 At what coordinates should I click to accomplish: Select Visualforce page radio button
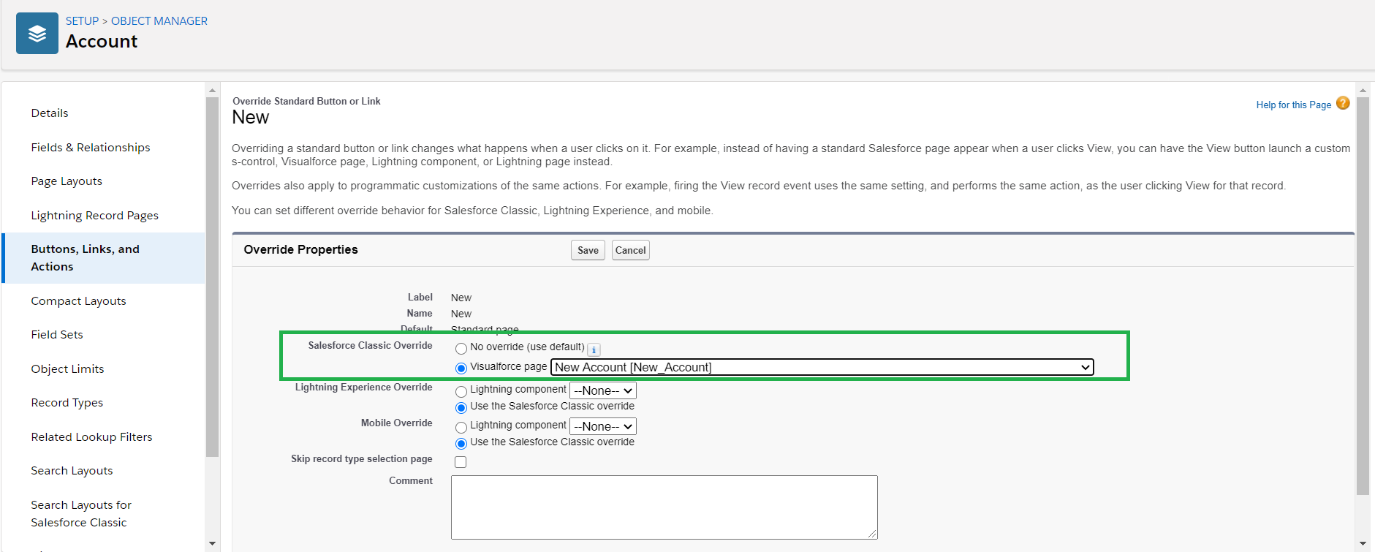tap(461, 368)
